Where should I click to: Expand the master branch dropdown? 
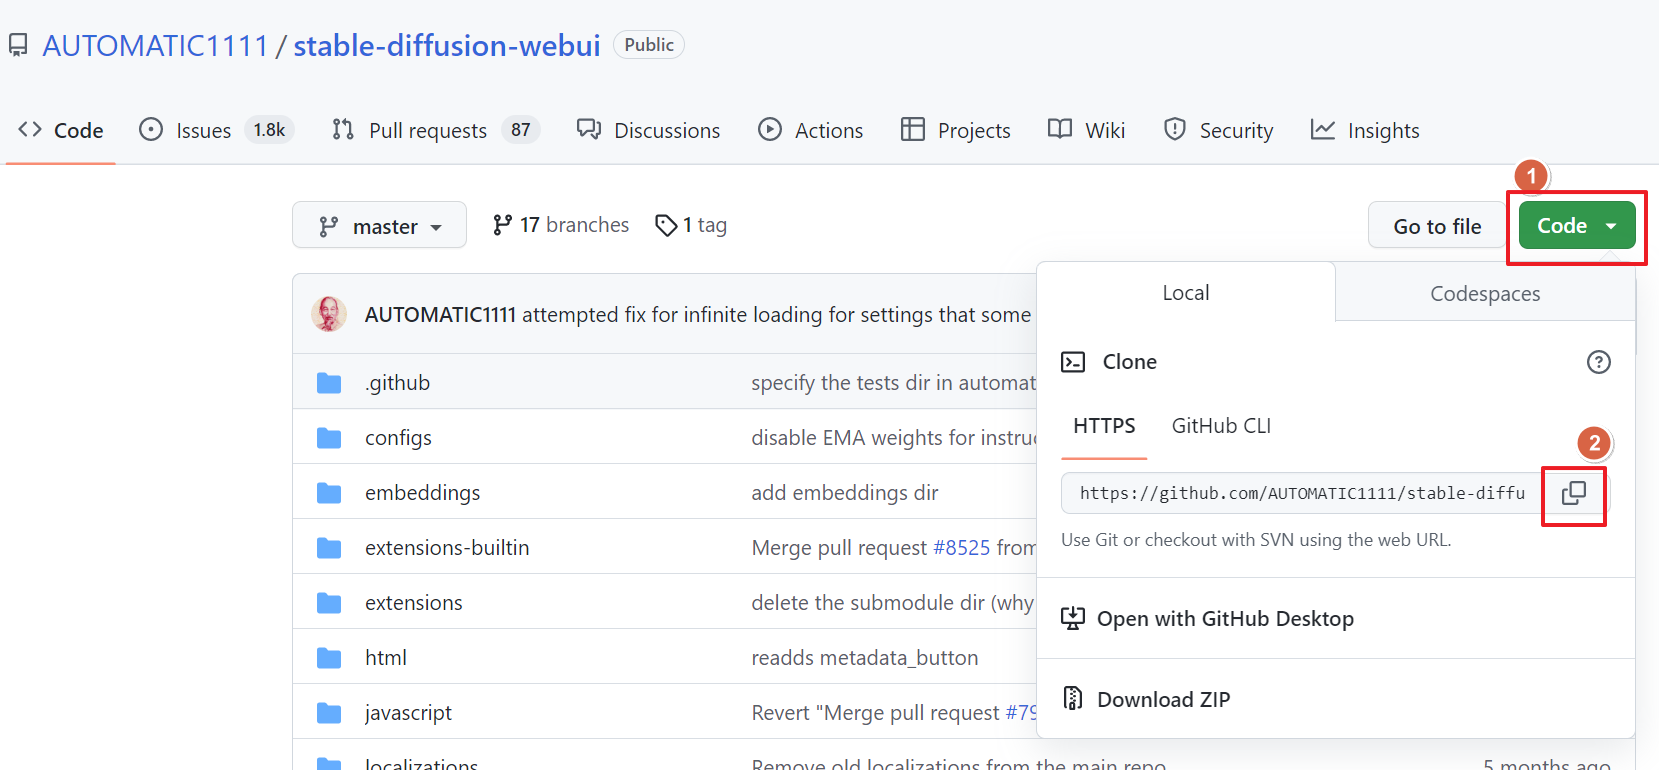[x=379, y=225]
